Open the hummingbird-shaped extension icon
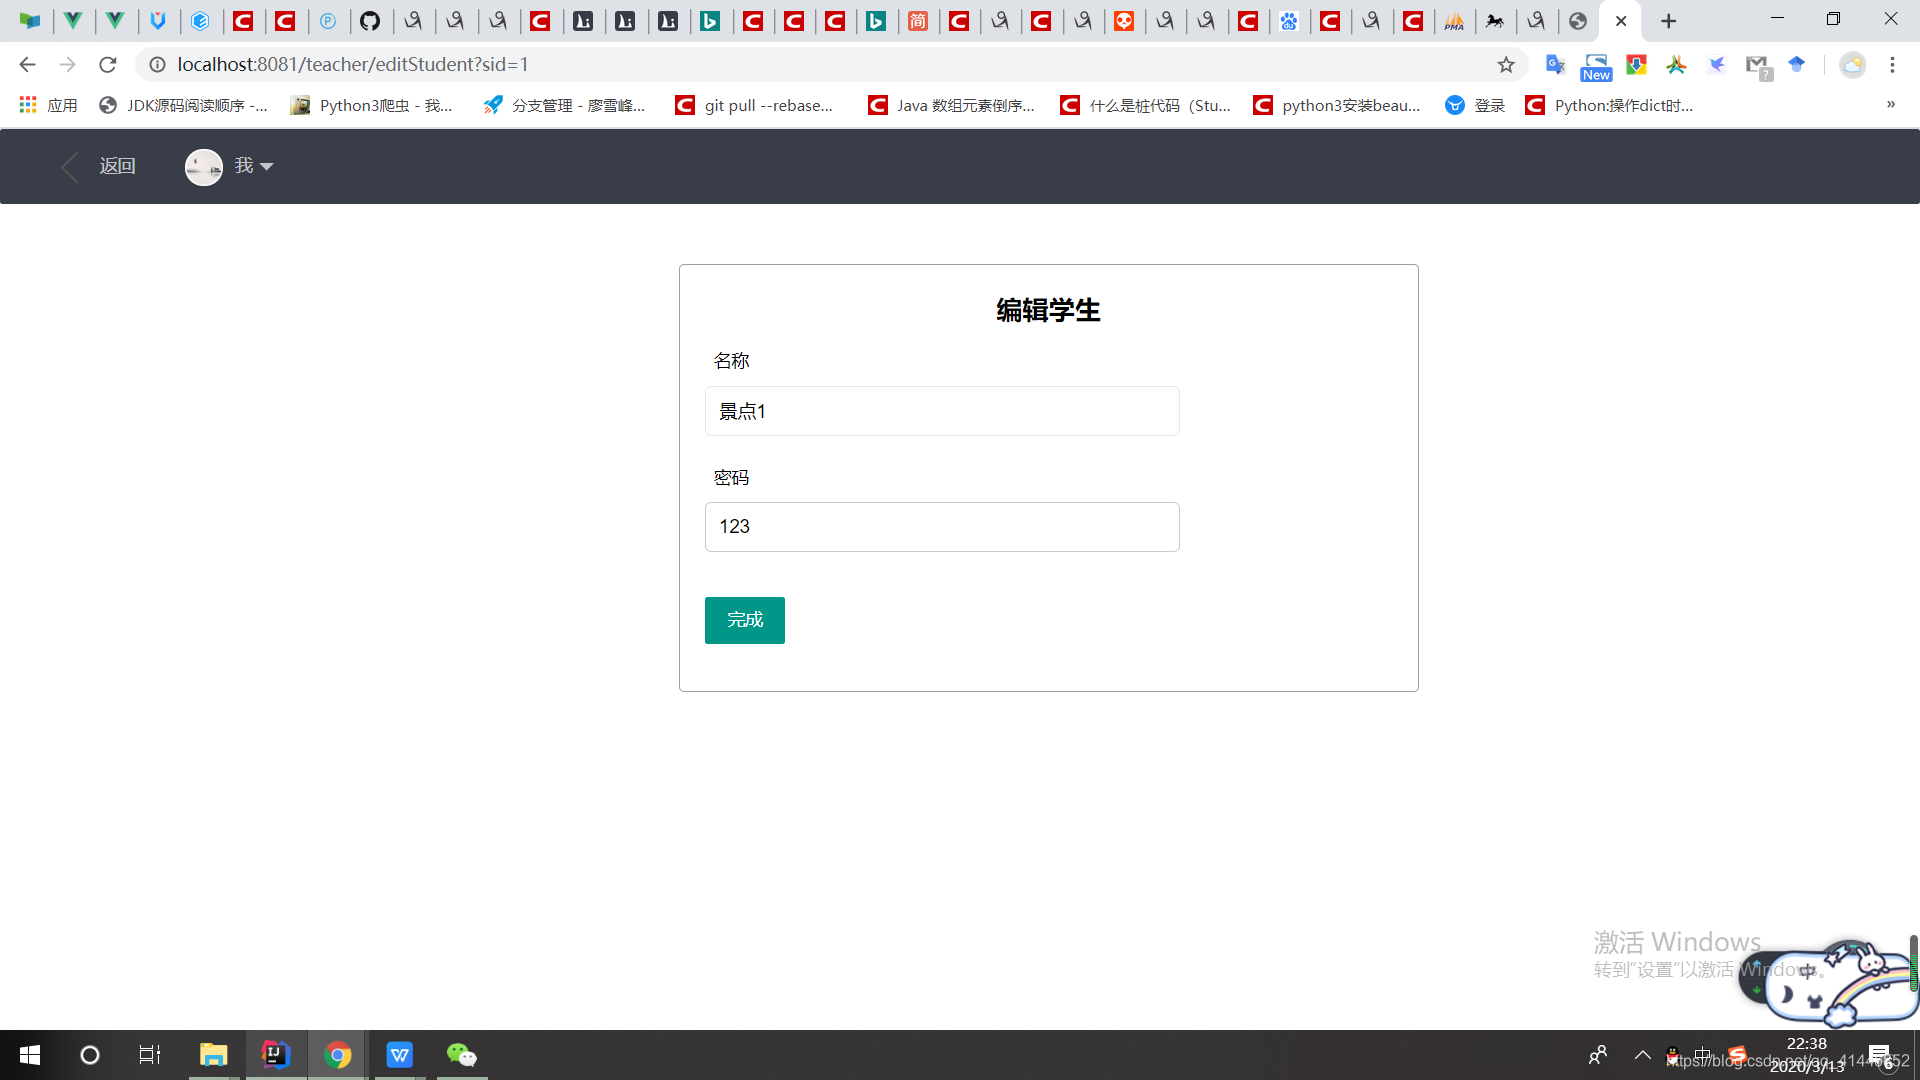Viewport: 1920px width, 1080px height. [1717, 64]
